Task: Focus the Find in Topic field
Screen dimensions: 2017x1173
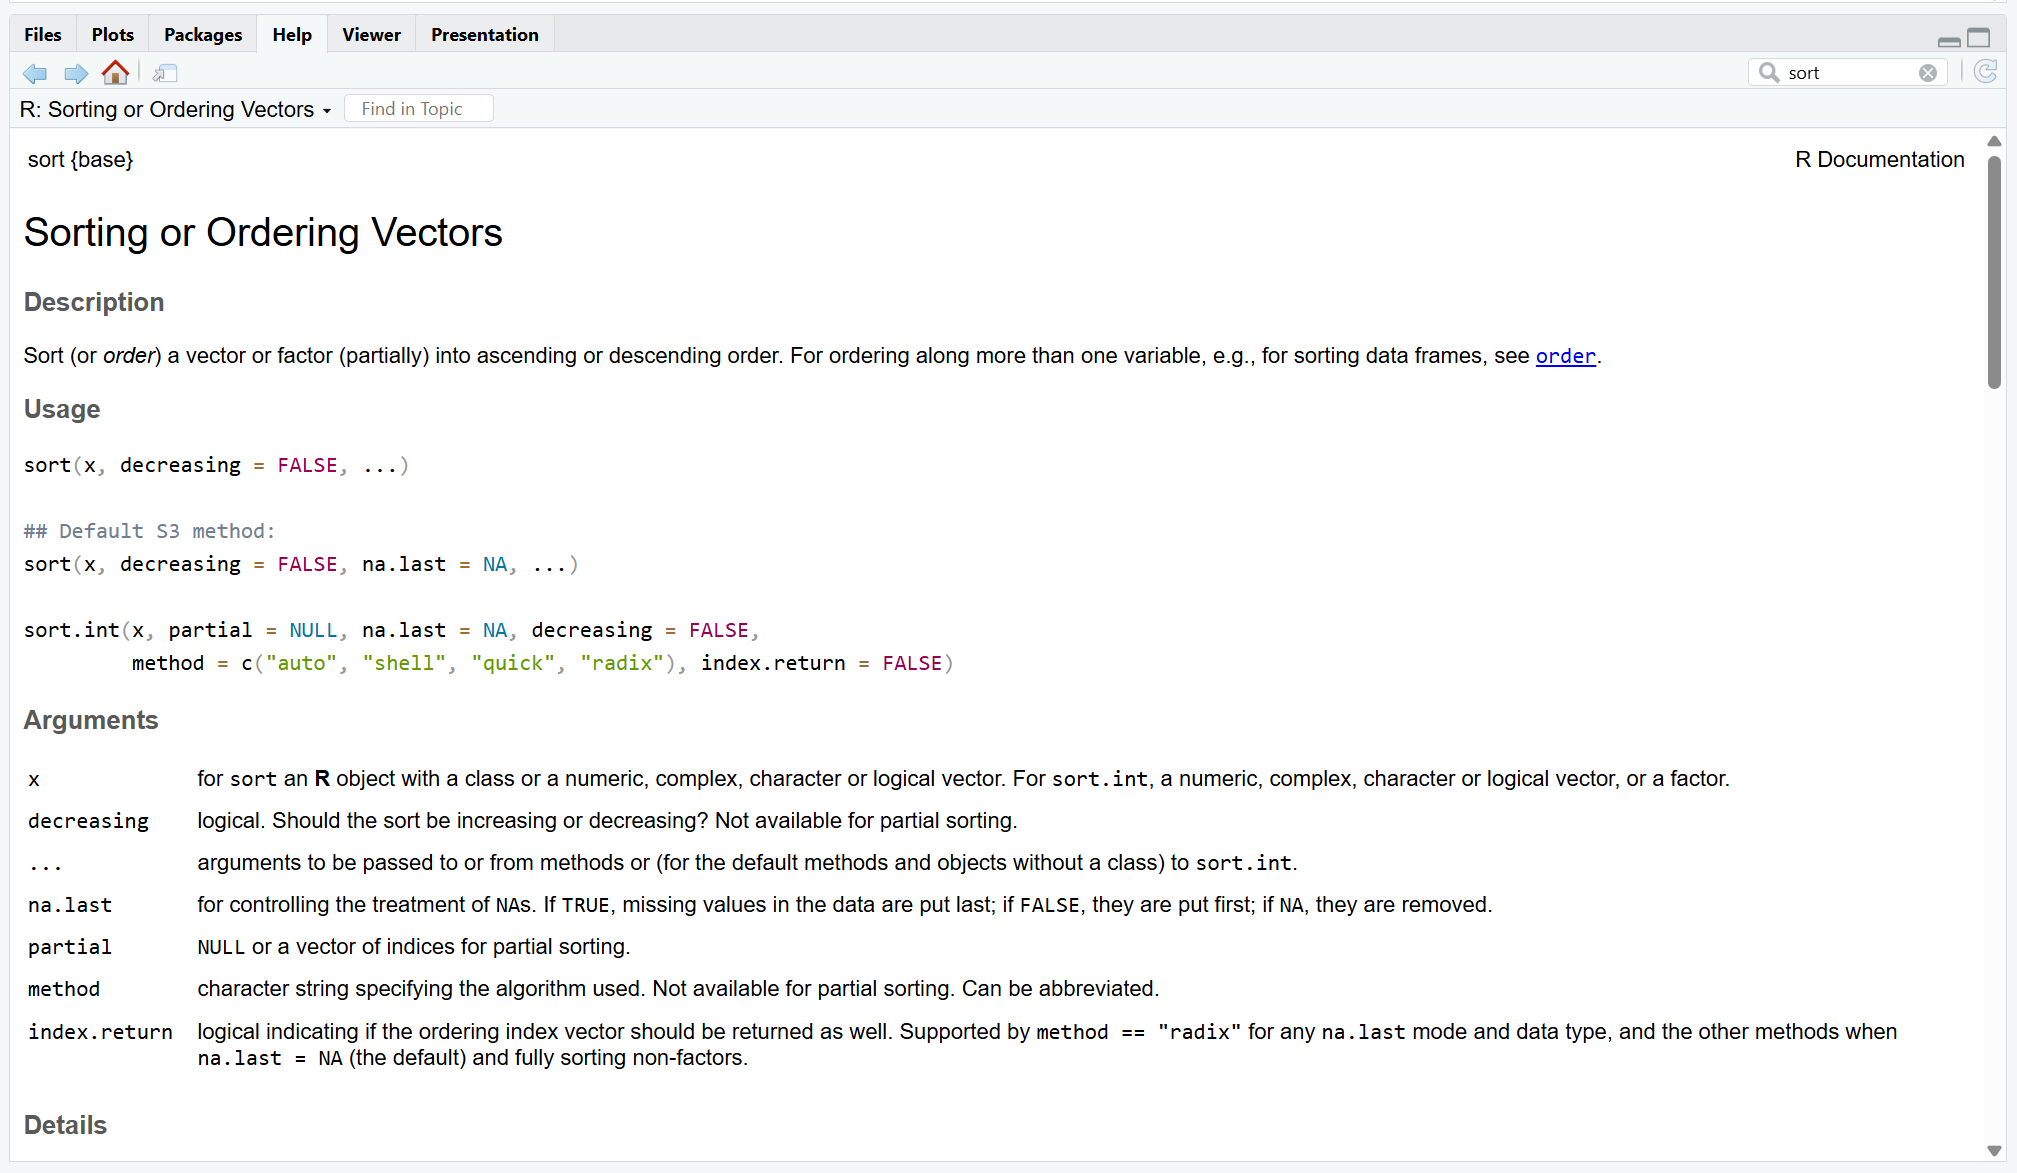Action: point(418,108)
